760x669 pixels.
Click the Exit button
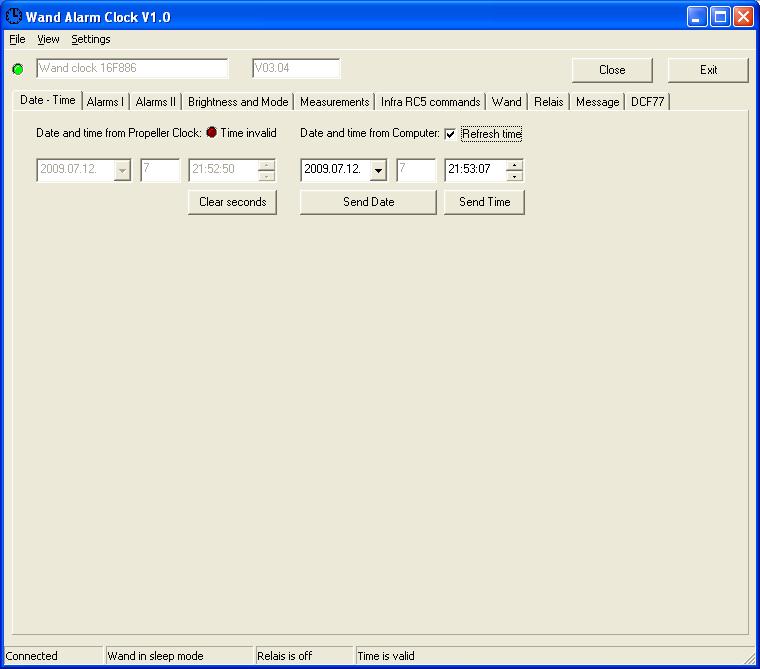(708, 70)
